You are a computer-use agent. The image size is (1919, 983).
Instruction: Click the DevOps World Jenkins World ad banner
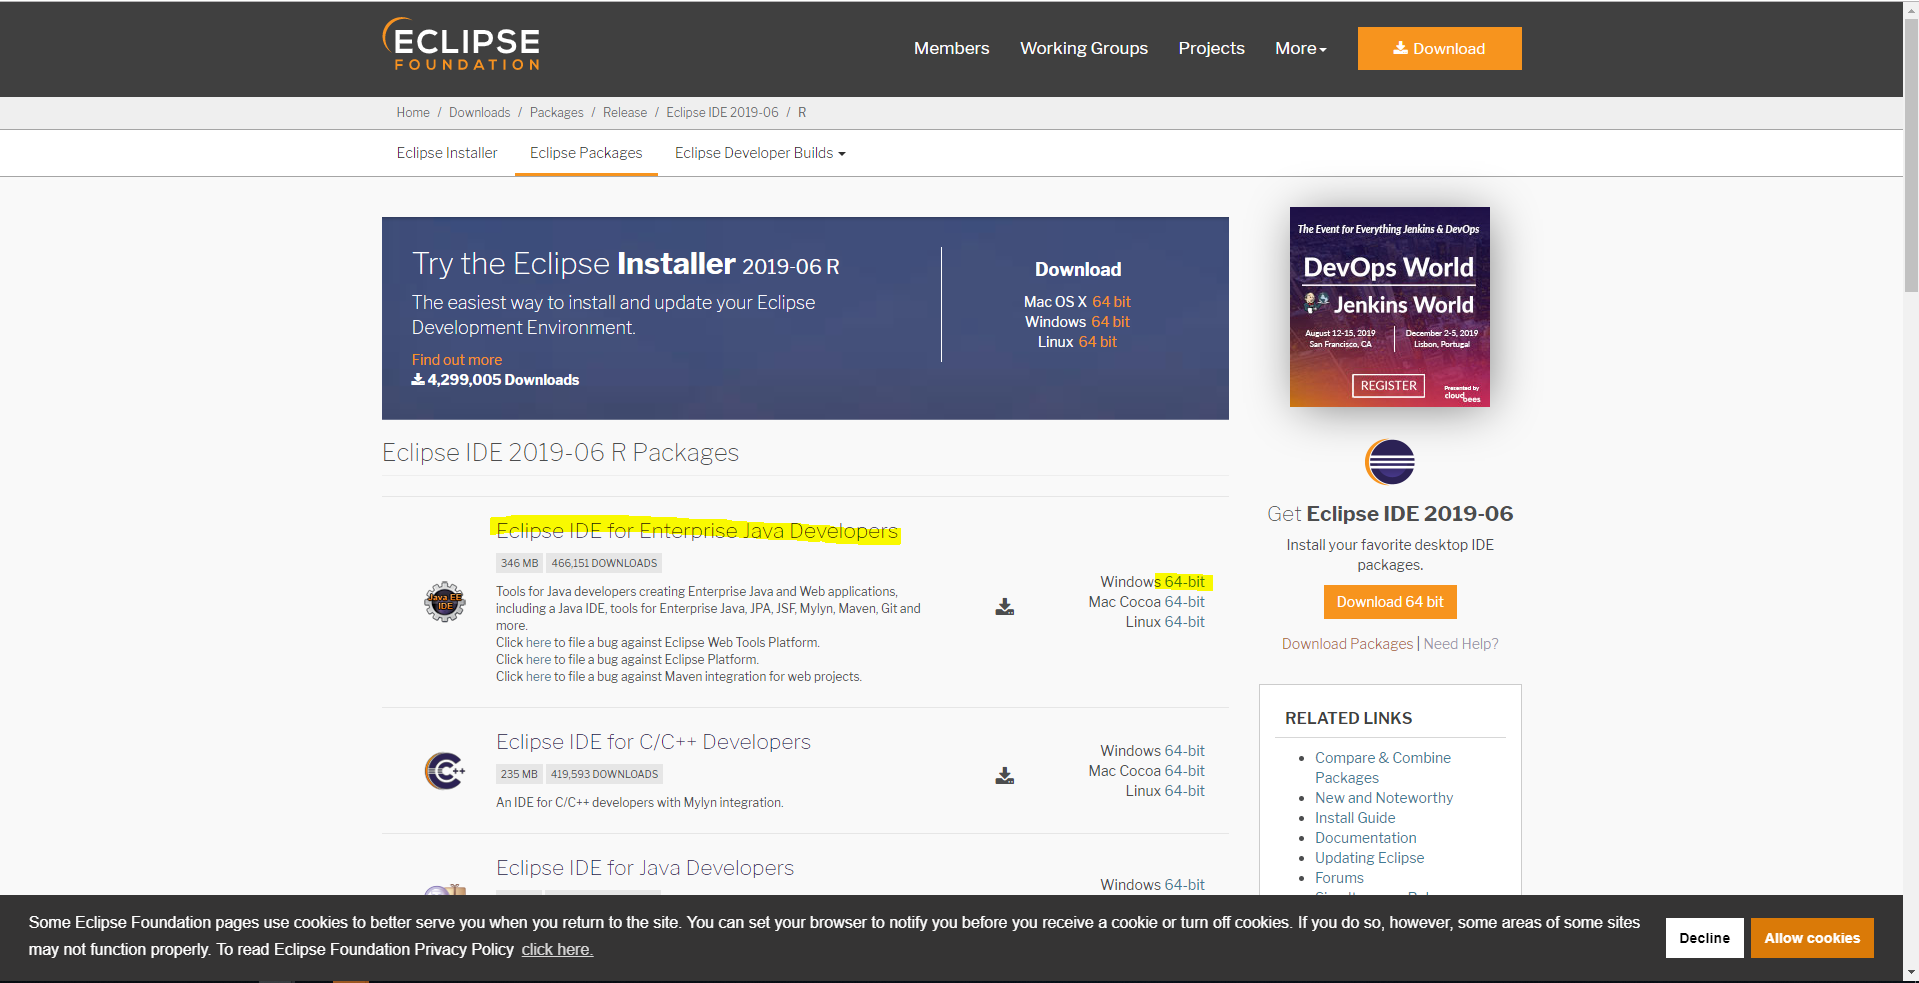click(1390, 307)
